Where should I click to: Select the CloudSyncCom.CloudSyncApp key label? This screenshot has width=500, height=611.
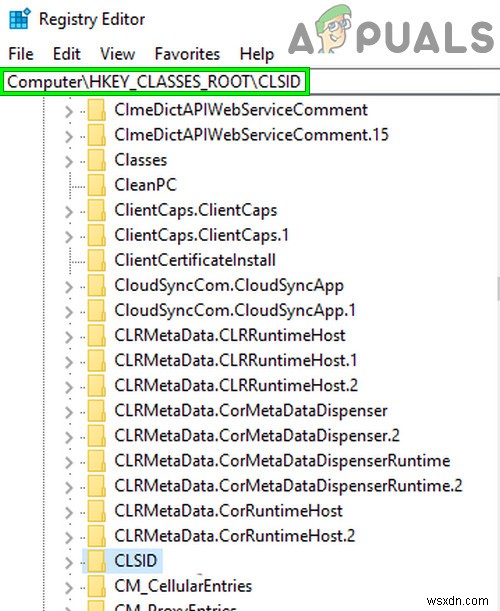229,286
